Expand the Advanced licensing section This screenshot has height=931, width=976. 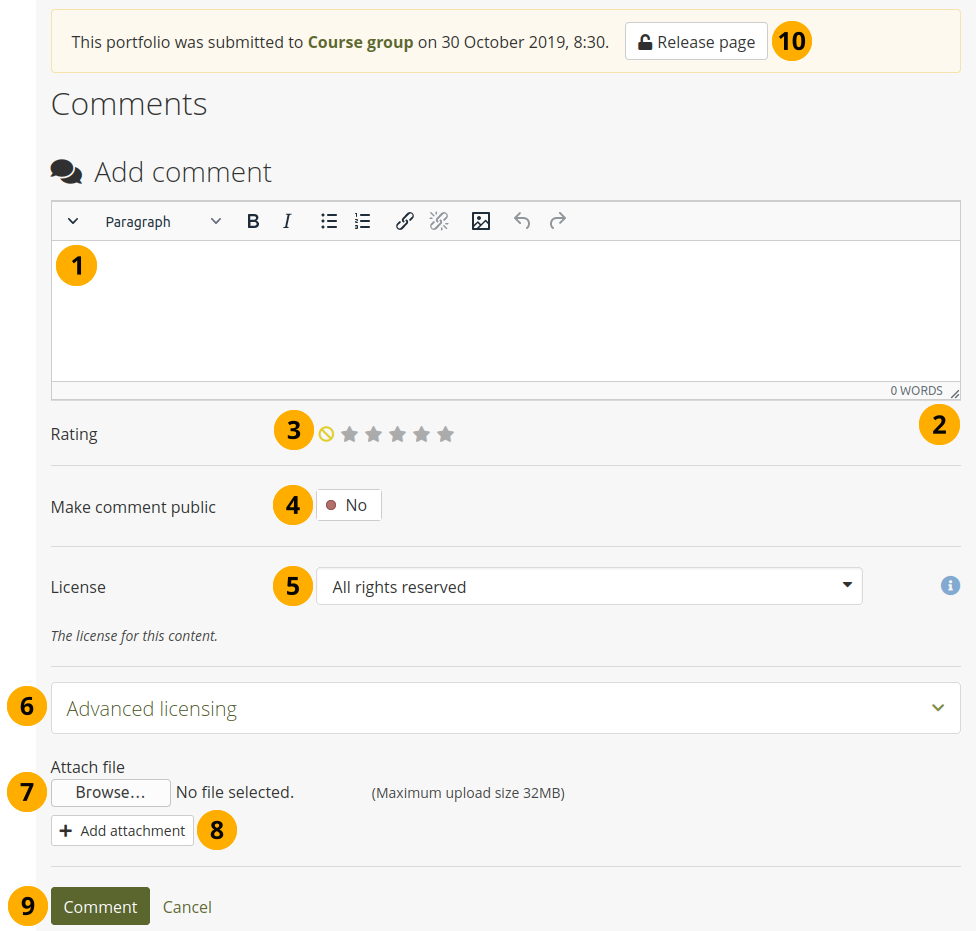click(x=505, y=708)
